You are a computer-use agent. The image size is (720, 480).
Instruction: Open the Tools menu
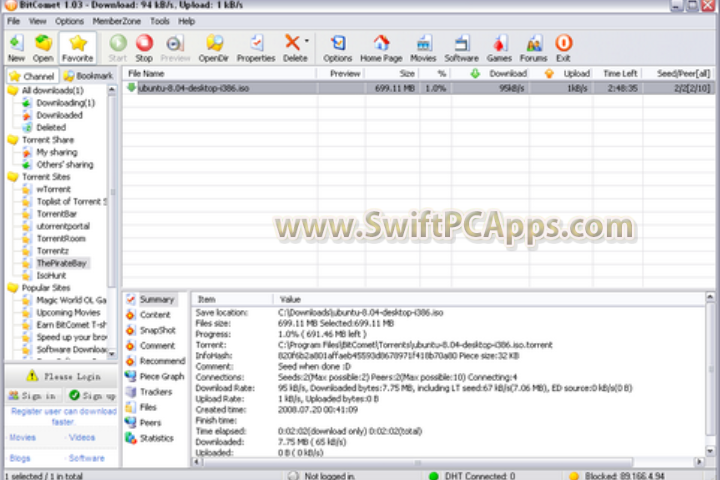pyautogui.click(x=160, y=21)
